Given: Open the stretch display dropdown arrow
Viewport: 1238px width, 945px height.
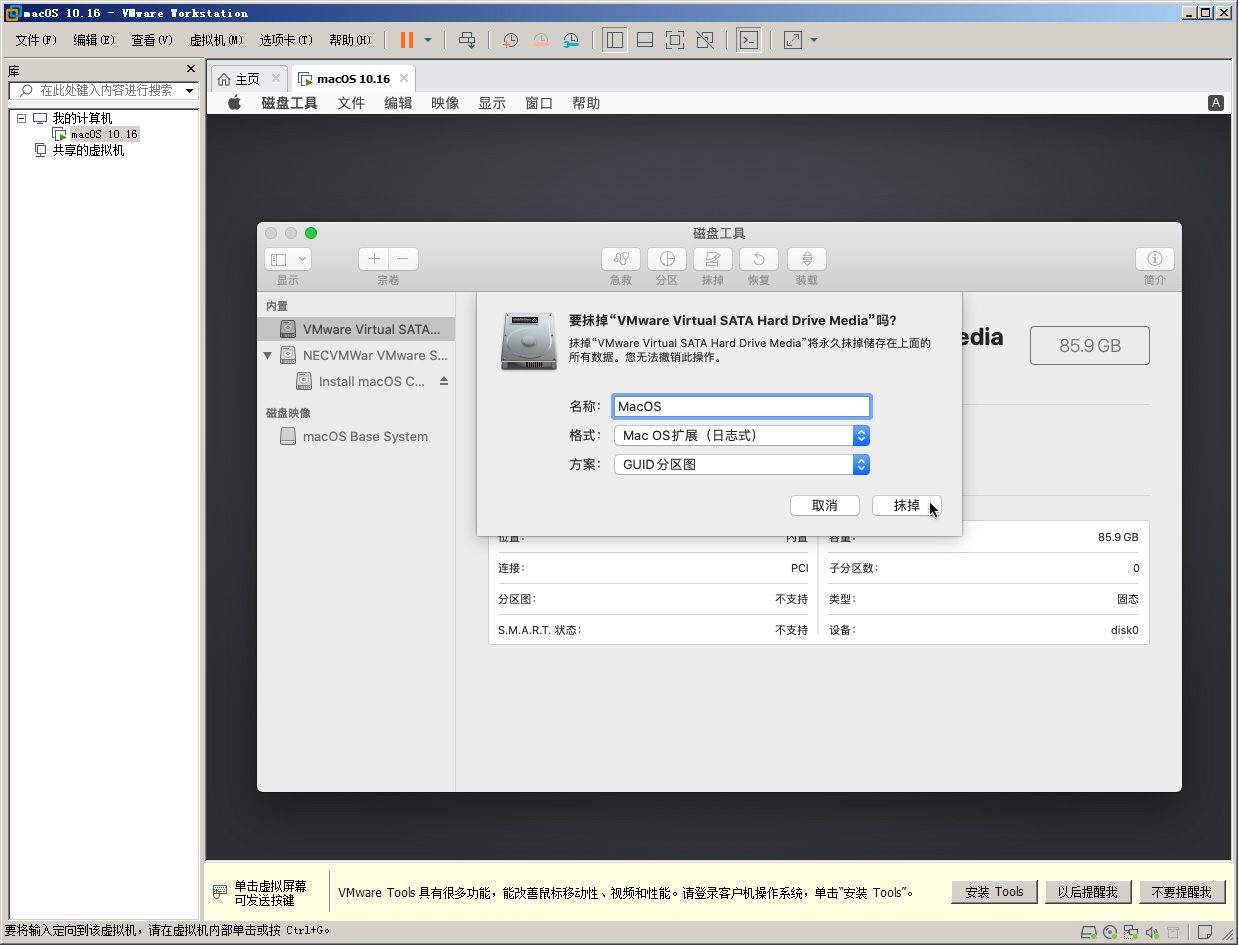Looking at the screenshot, I should click(x=814, y=40).
